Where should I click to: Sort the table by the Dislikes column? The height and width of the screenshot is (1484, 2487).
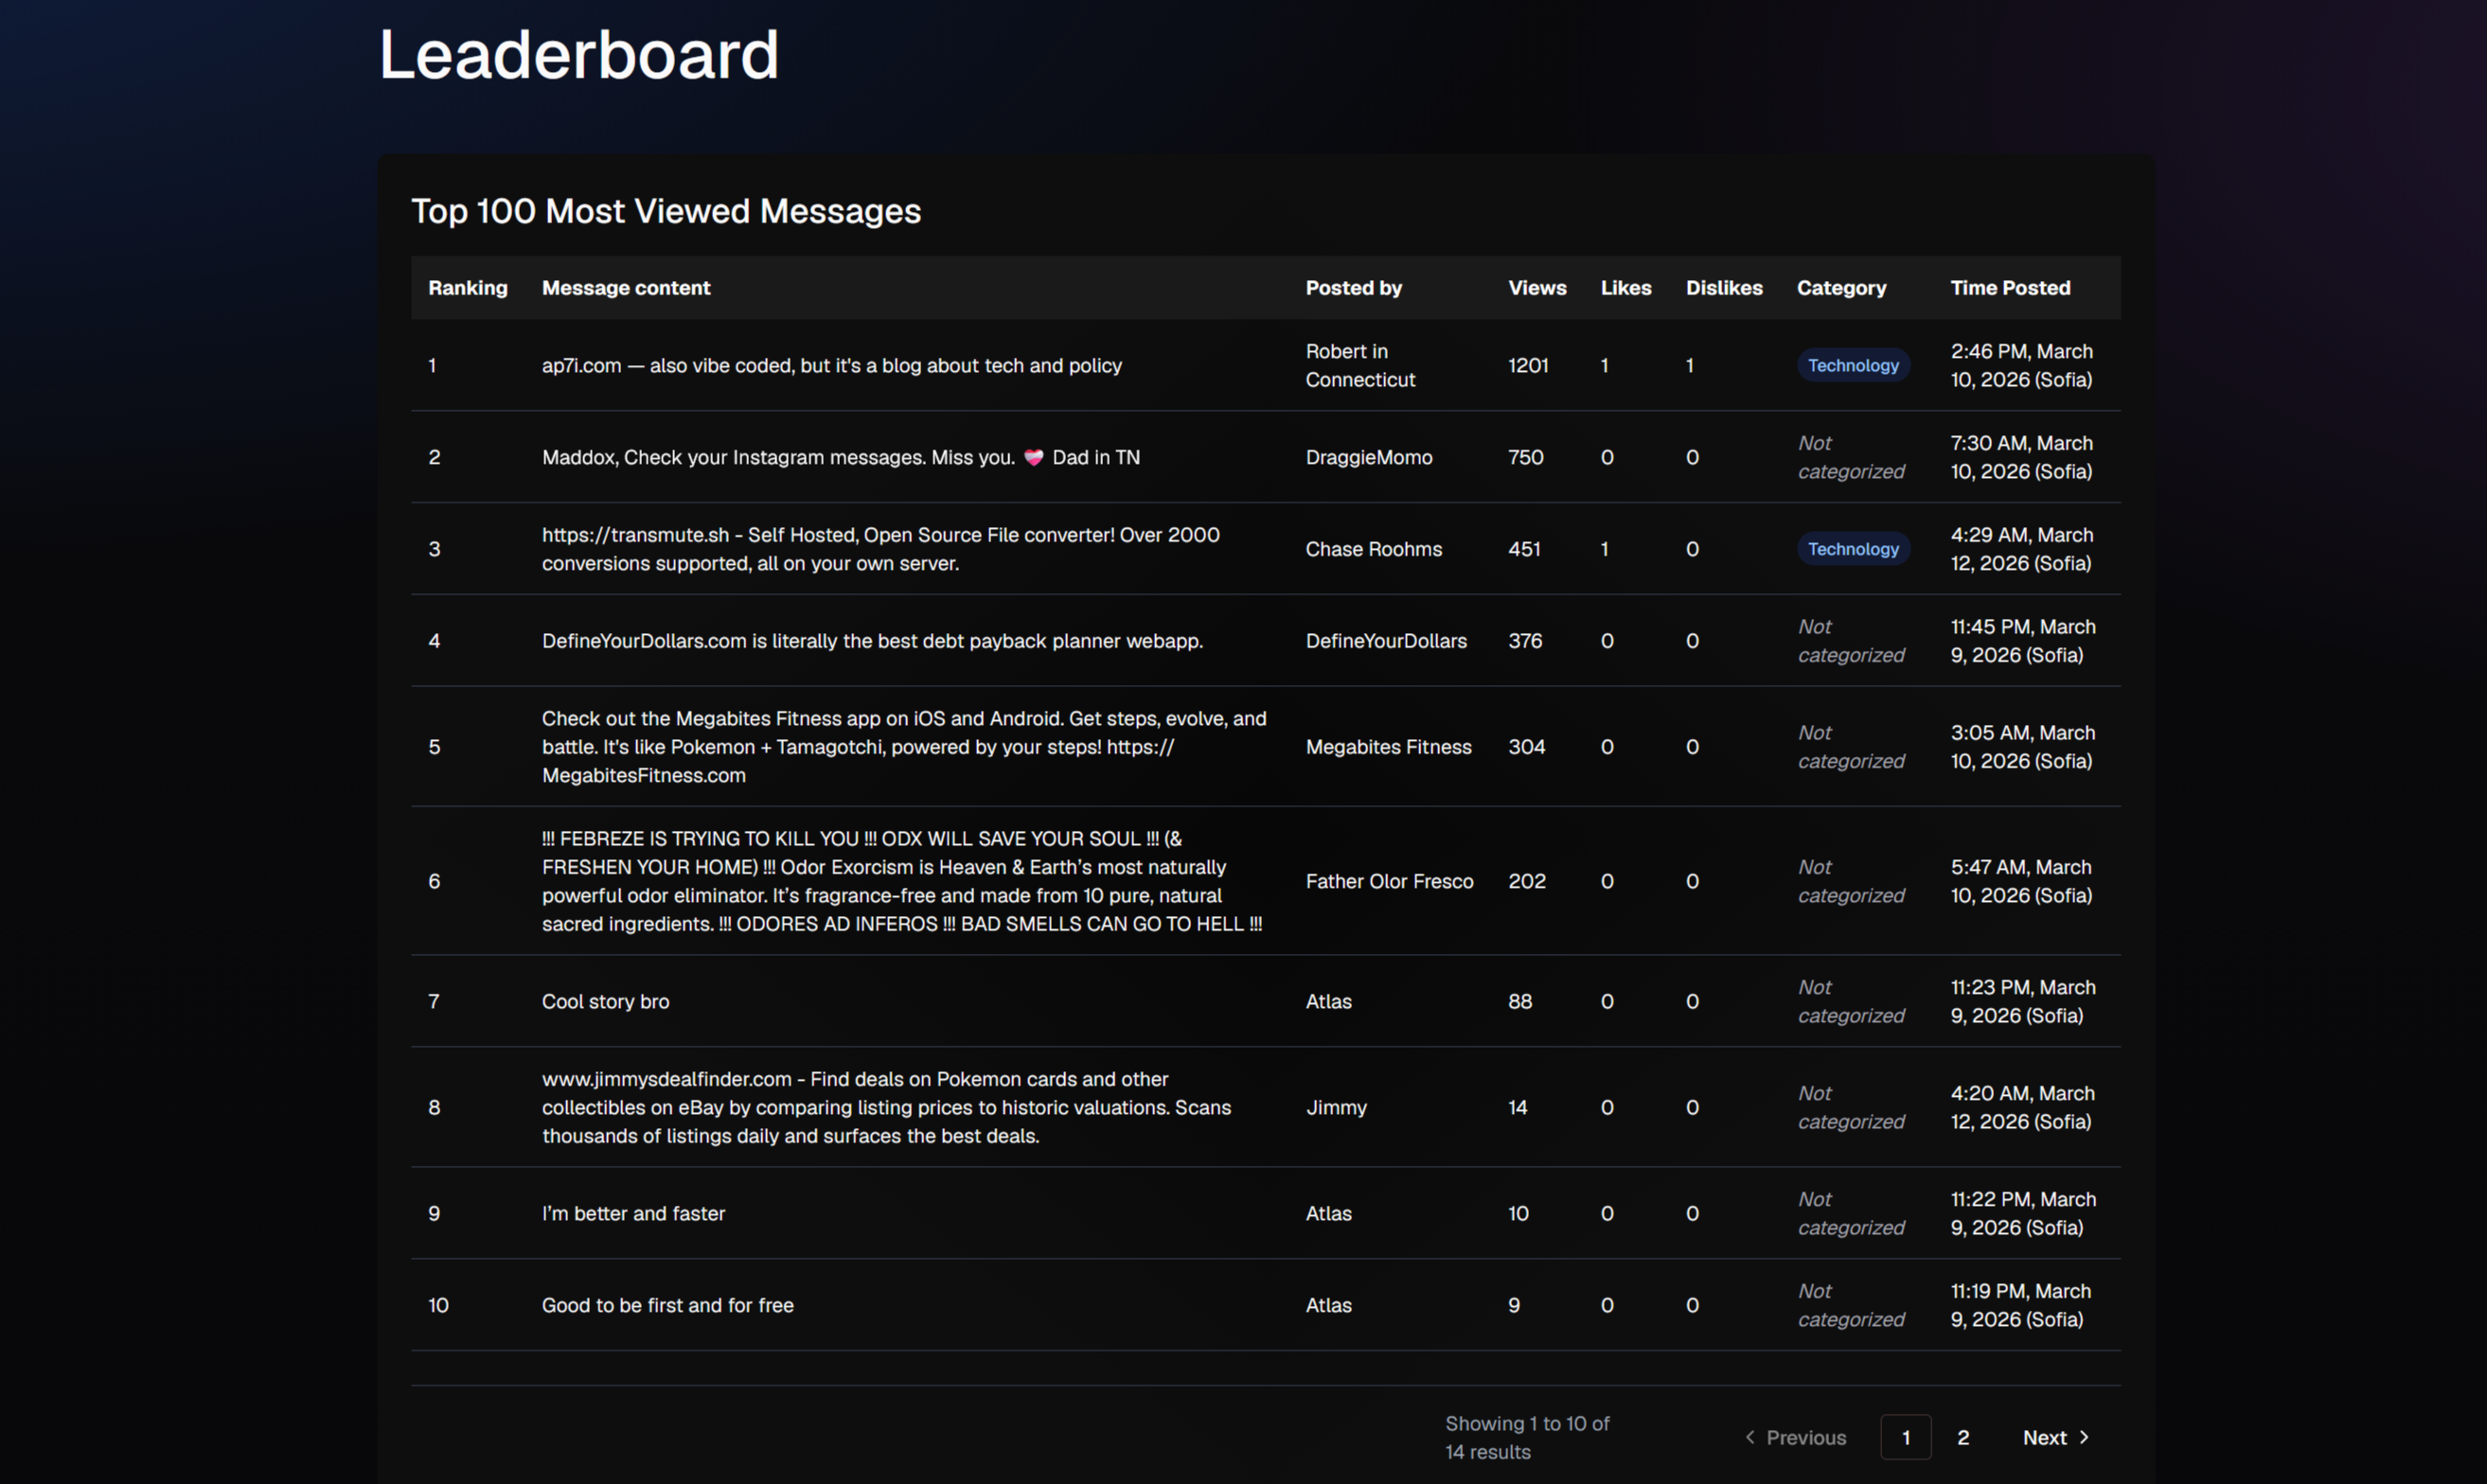point(1724,287)
